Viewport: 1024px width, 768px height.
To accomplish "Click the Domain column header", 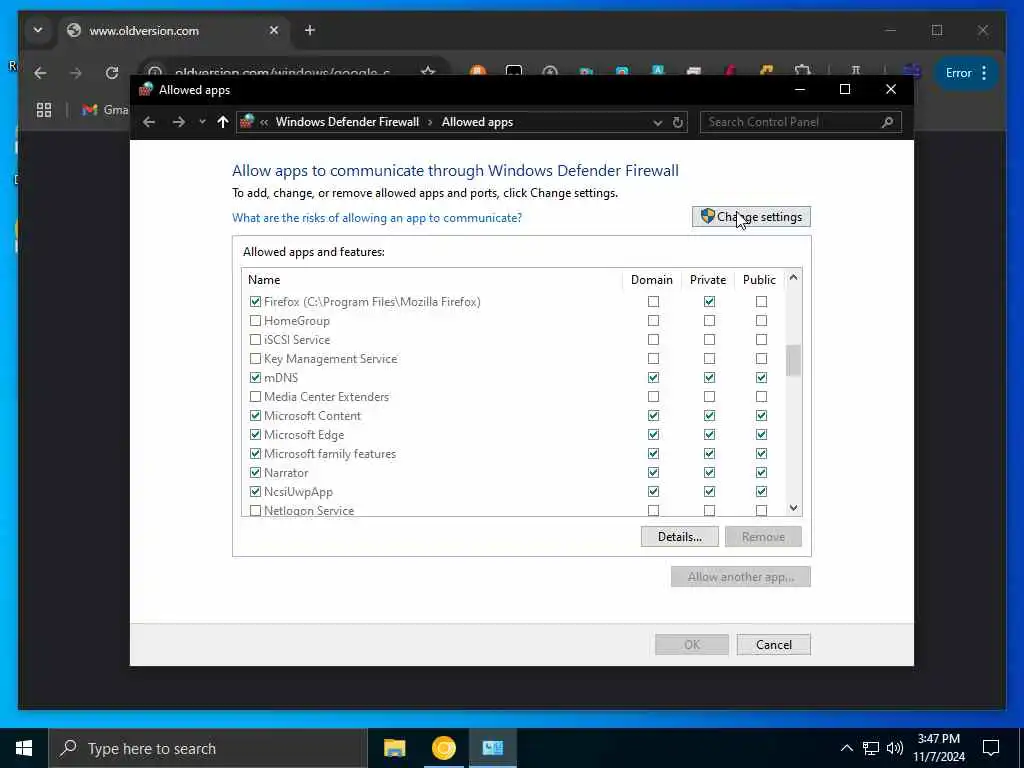I will (652, 280).
